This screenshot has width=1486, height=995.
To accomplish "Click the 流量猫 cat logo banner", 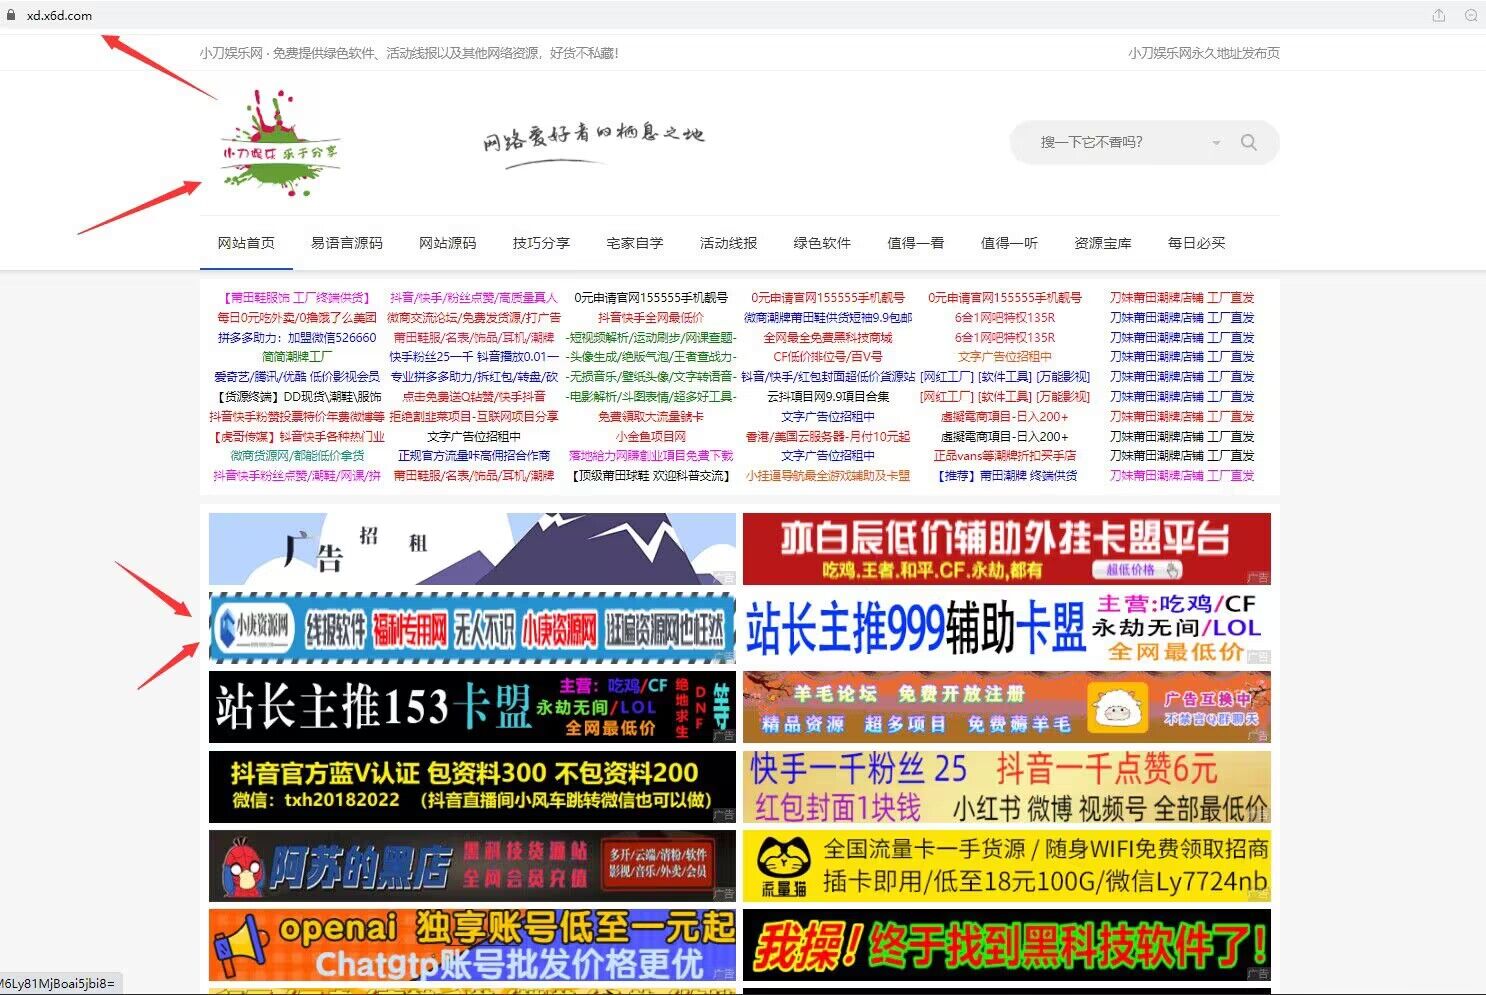I will pos(1006,866).
